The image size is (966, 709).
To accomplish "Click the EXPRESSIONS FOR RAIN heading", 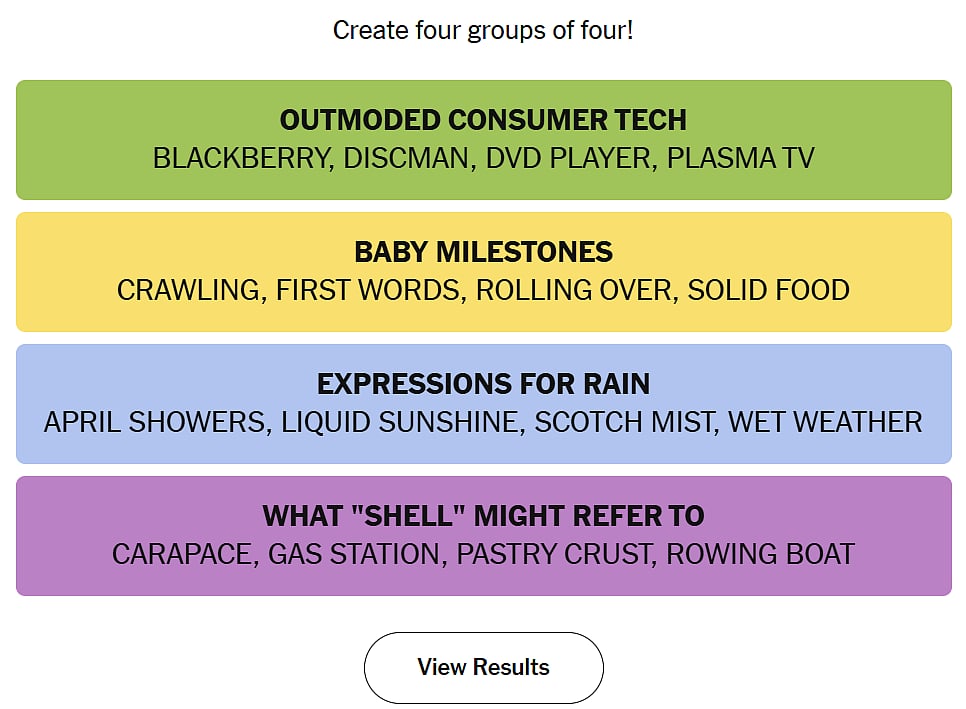I will point(483,384).
